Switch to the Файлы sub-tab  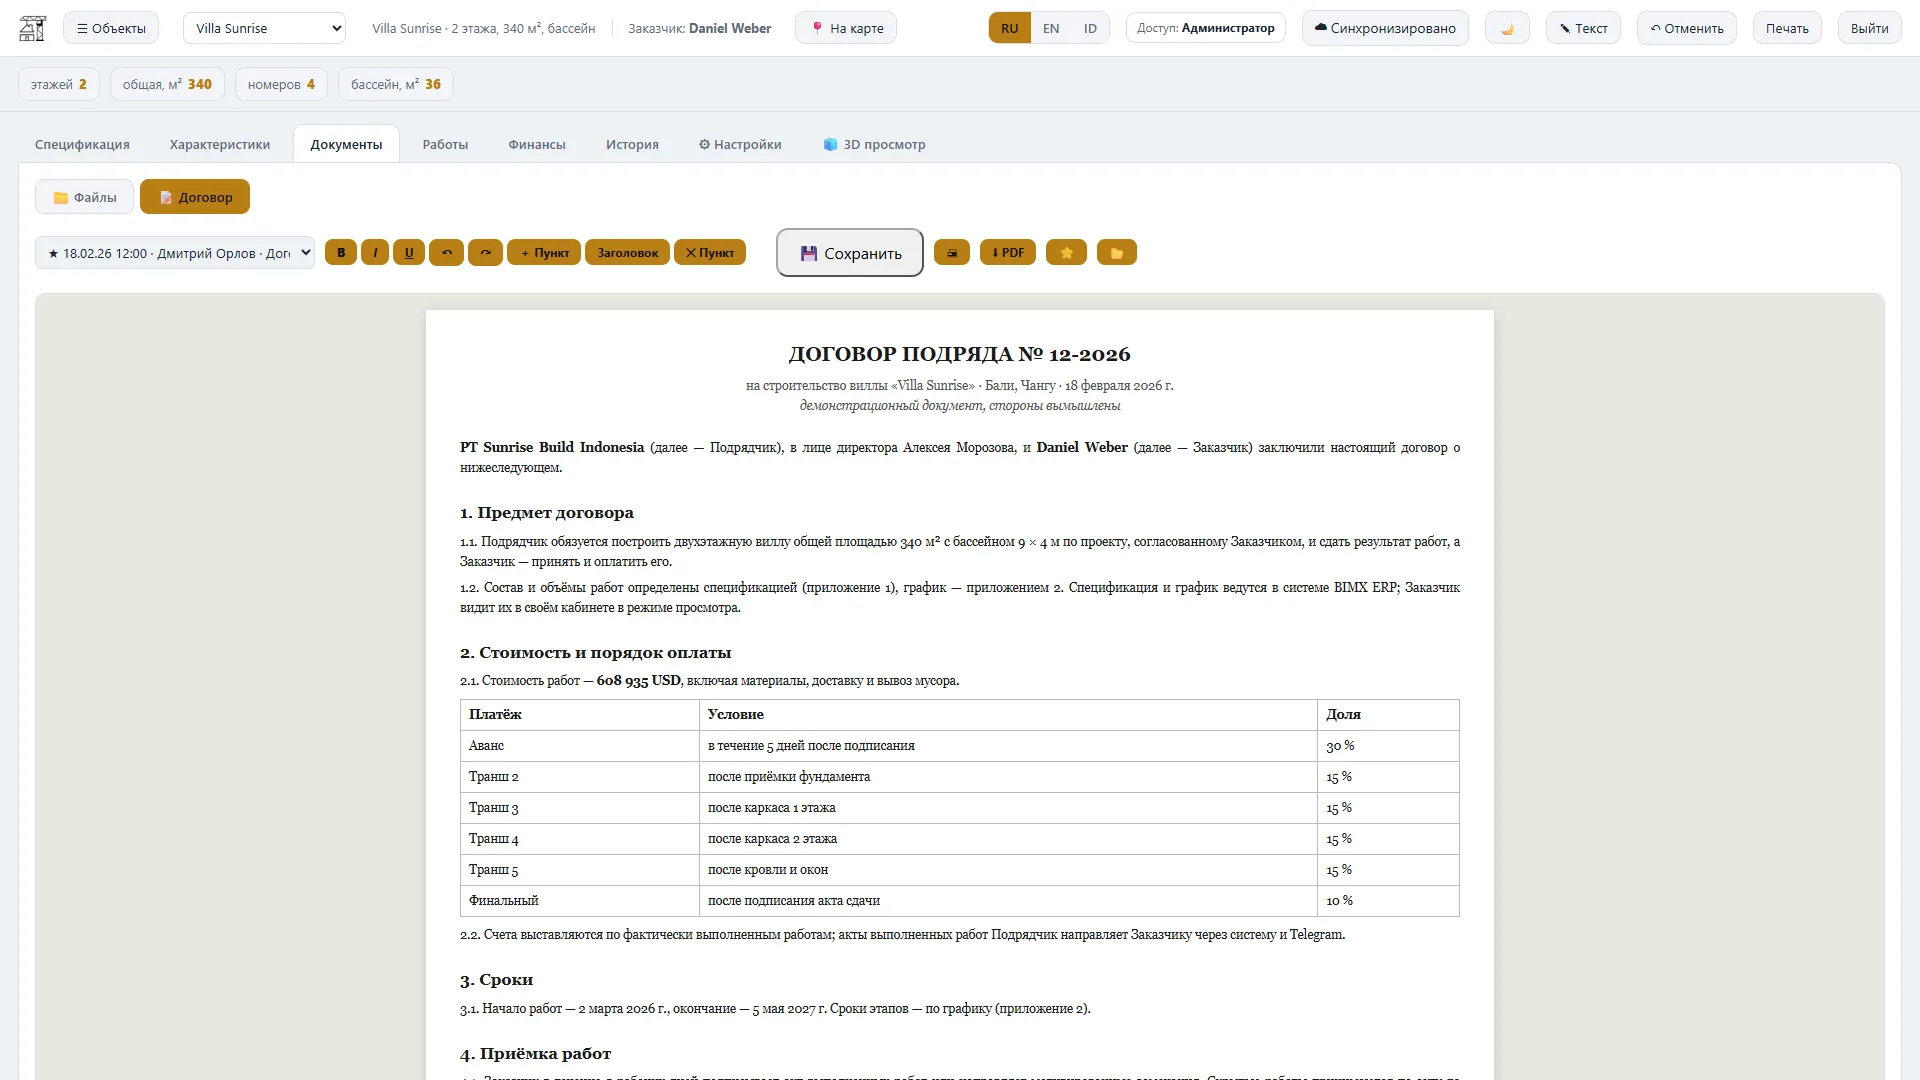click(x=85, y=197)
